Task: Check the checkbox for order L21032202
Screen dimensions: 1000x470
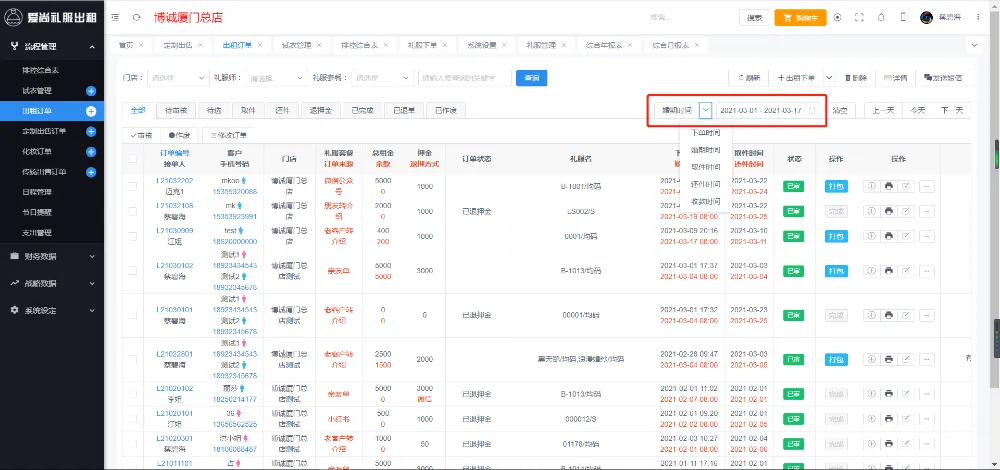Action: point(132,186)
